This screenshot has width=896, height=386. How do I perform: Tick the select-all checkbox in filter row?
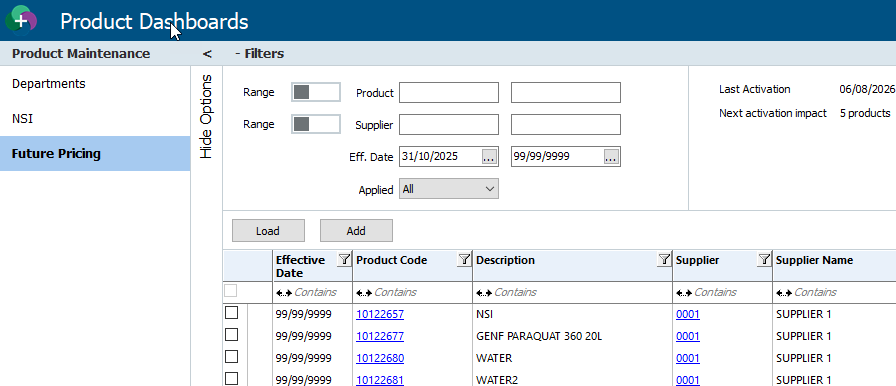[x=230, y=291]
